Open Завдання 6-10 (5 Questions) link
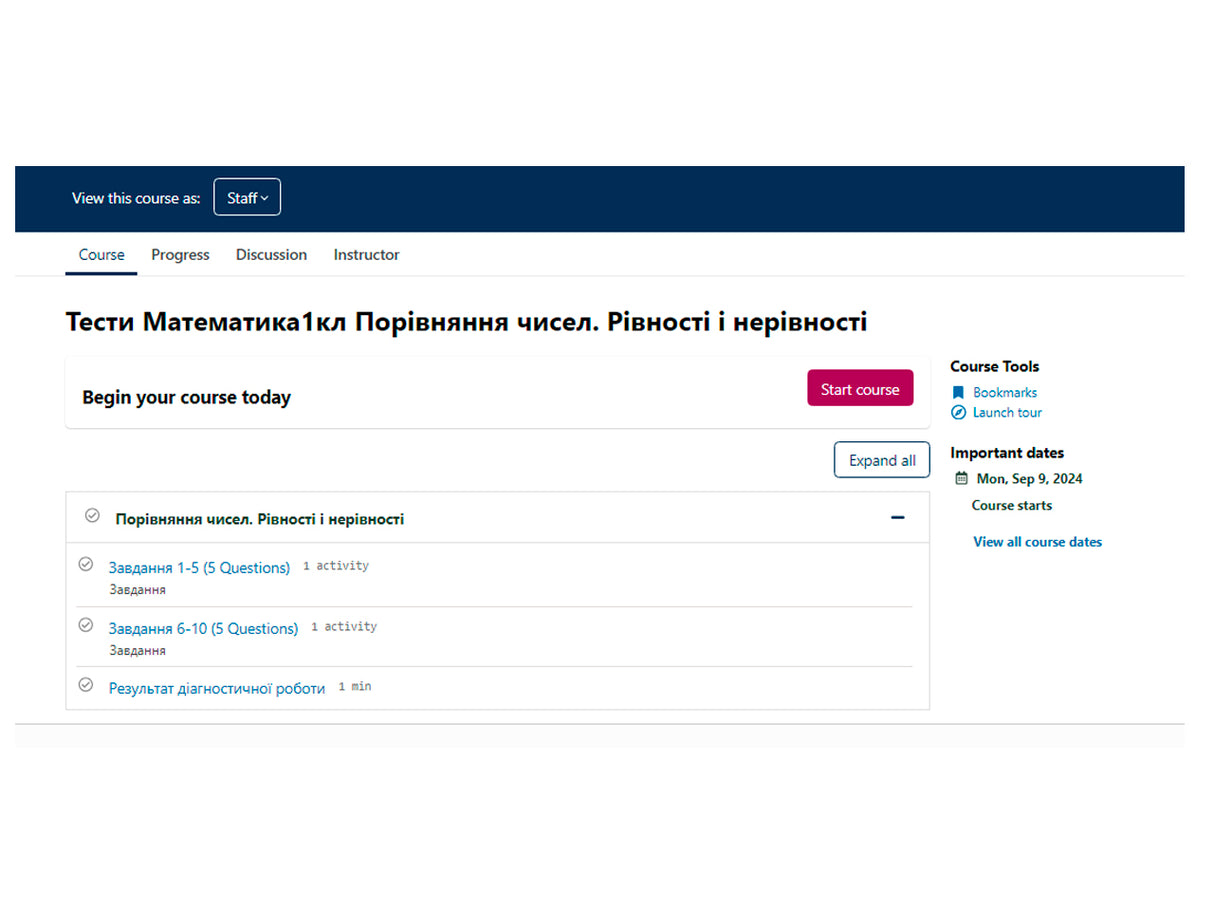 203,629
